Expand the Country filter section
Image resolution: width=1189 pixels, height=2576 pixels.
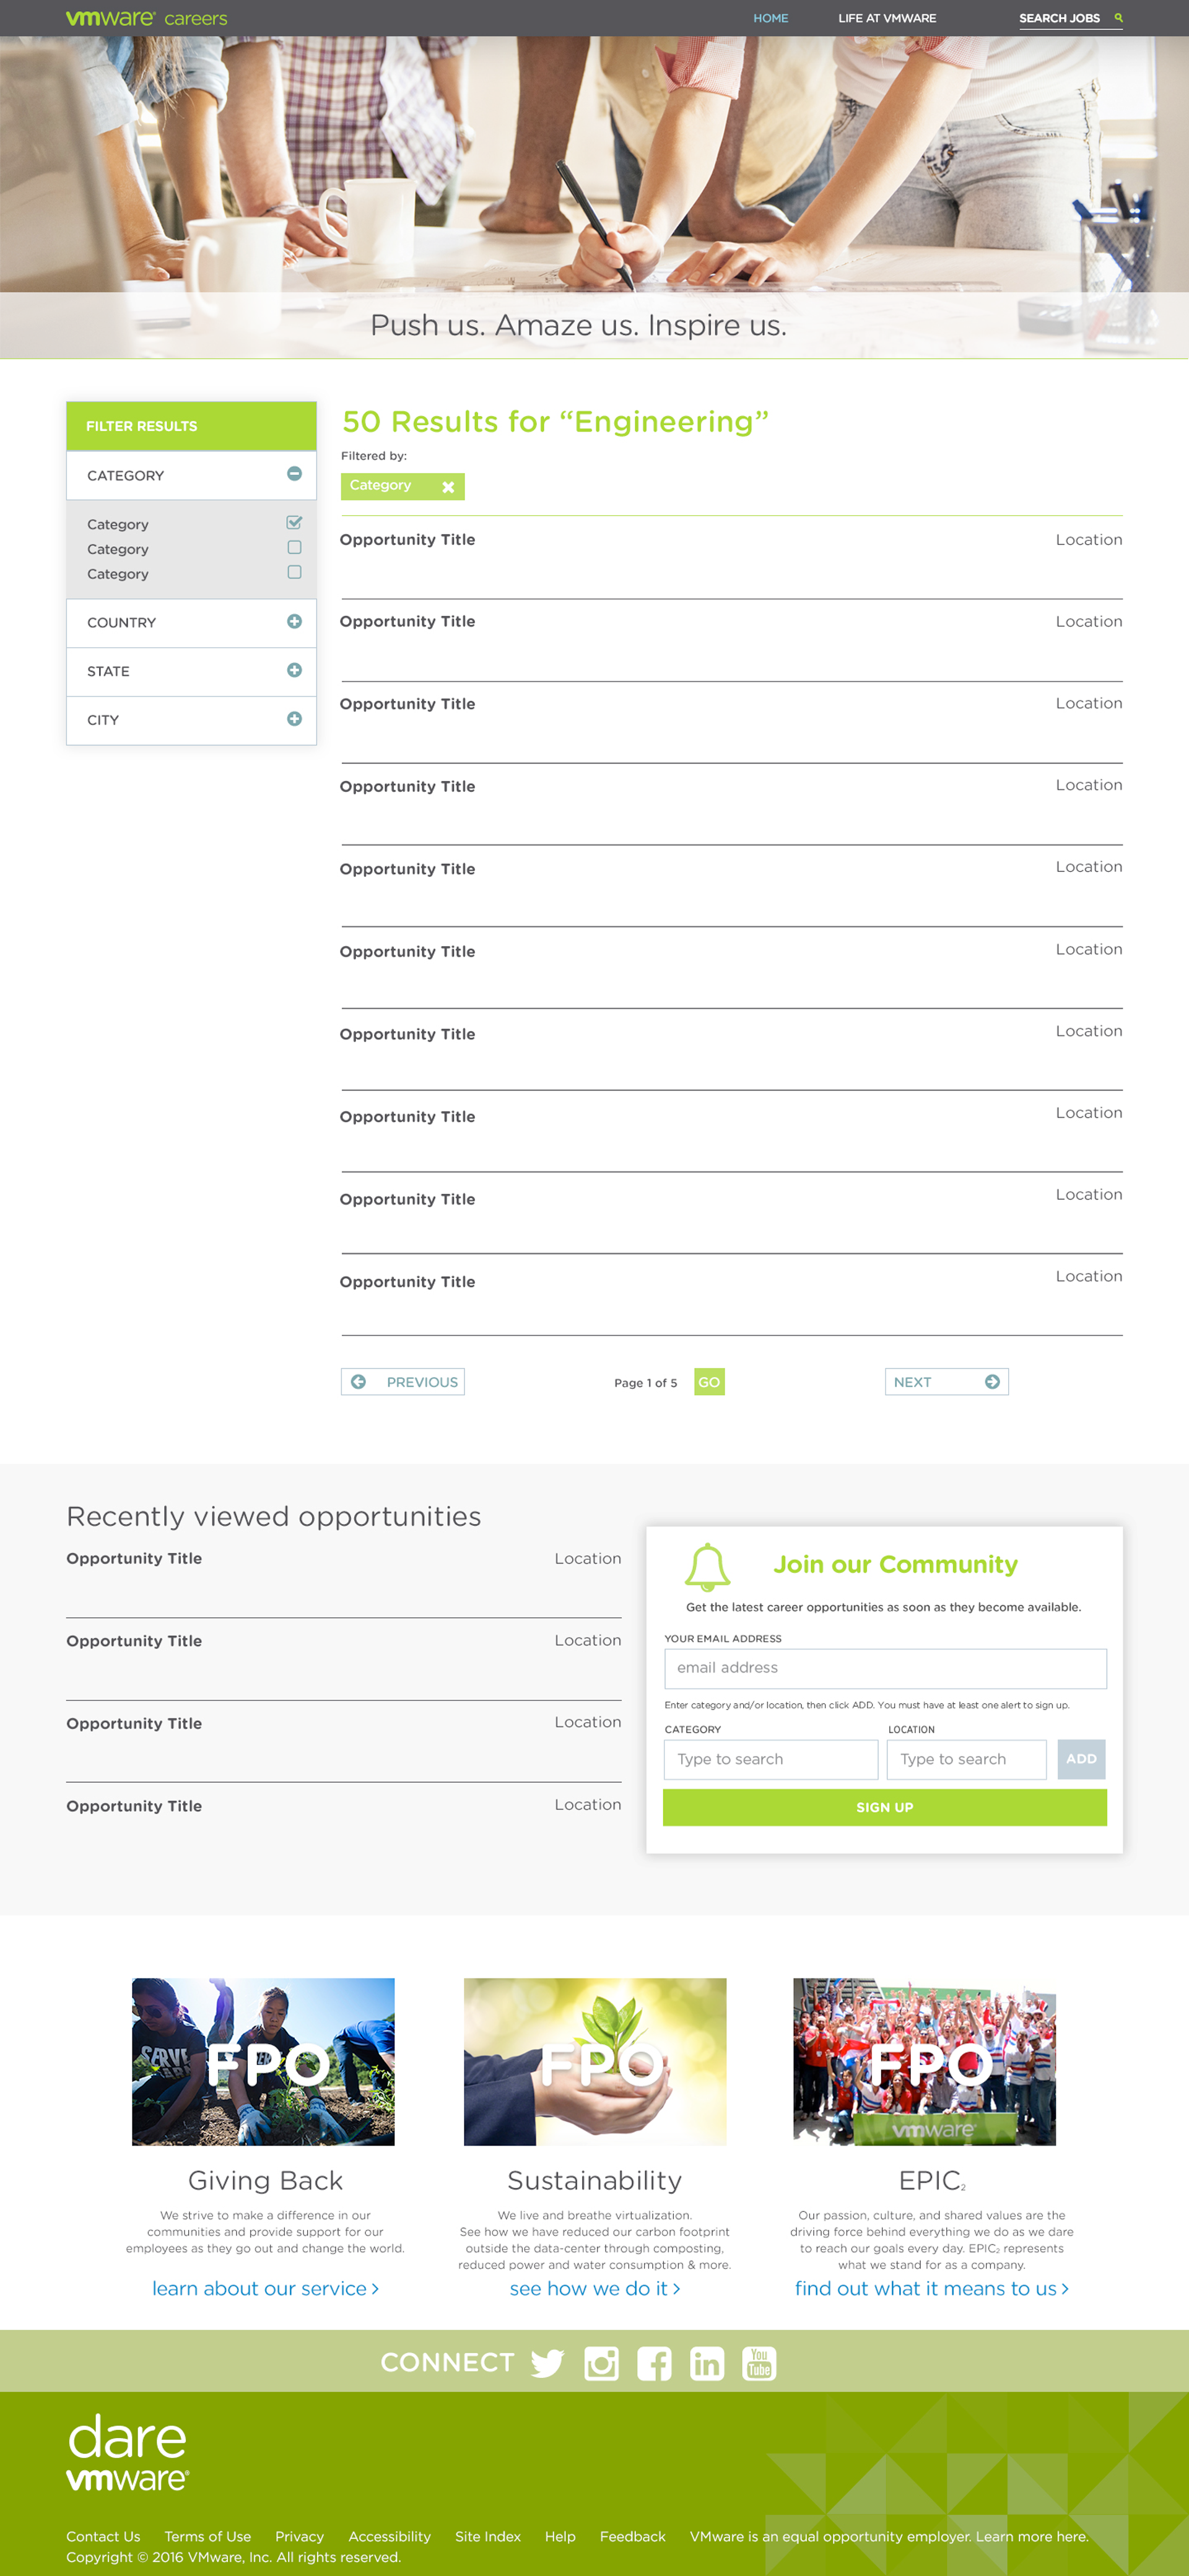pyautogui.click(x=294, y=622)
